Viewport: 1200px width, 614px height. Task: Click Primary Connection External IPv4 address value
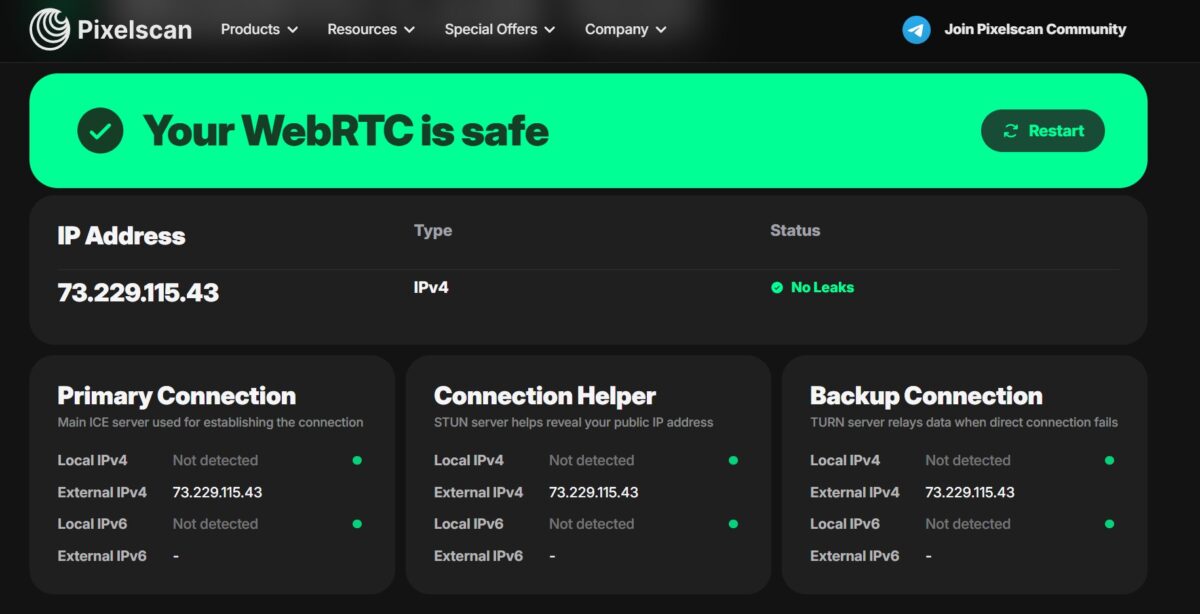217,492
